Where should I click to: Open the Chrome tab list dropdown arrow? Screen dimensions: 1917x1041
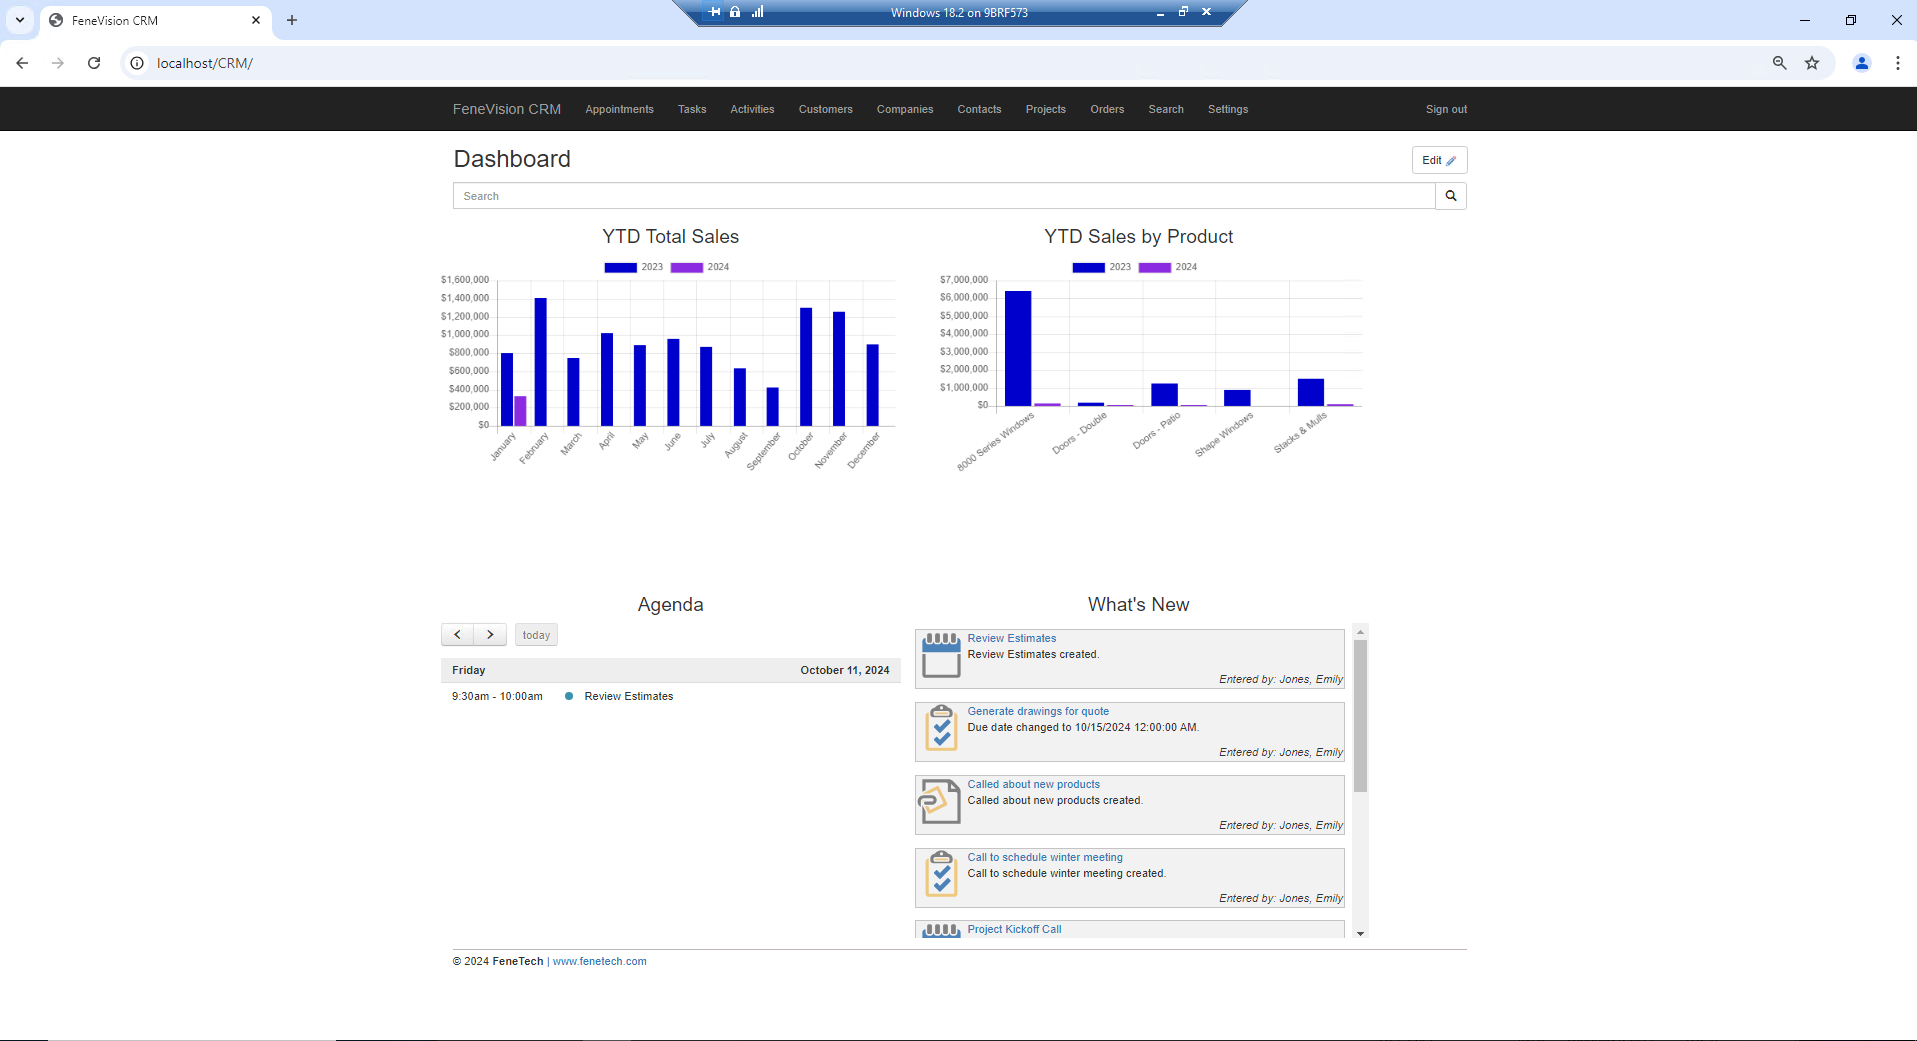point(20,20)
